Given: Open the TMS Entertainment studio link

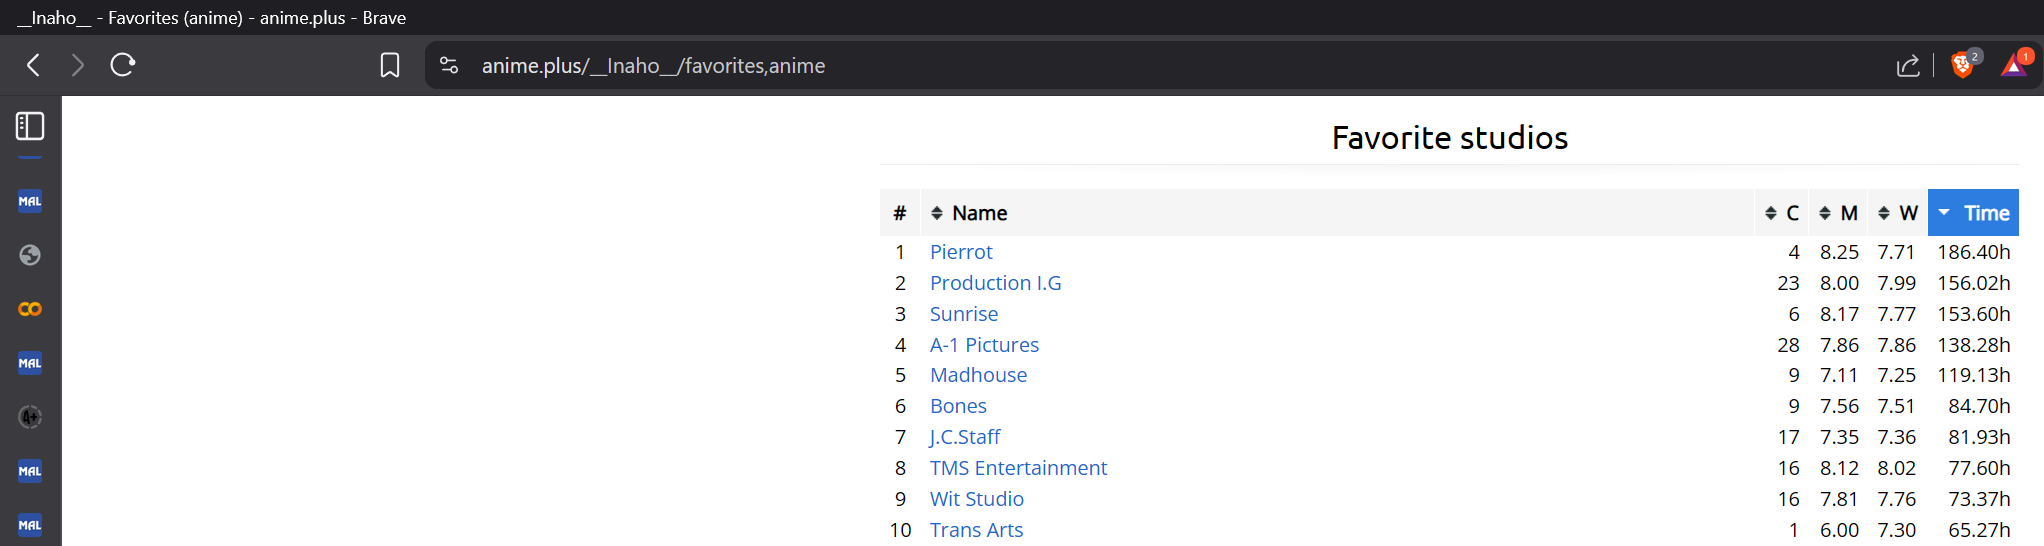Looking at the screenshot, I should (x=1018, y=468).
